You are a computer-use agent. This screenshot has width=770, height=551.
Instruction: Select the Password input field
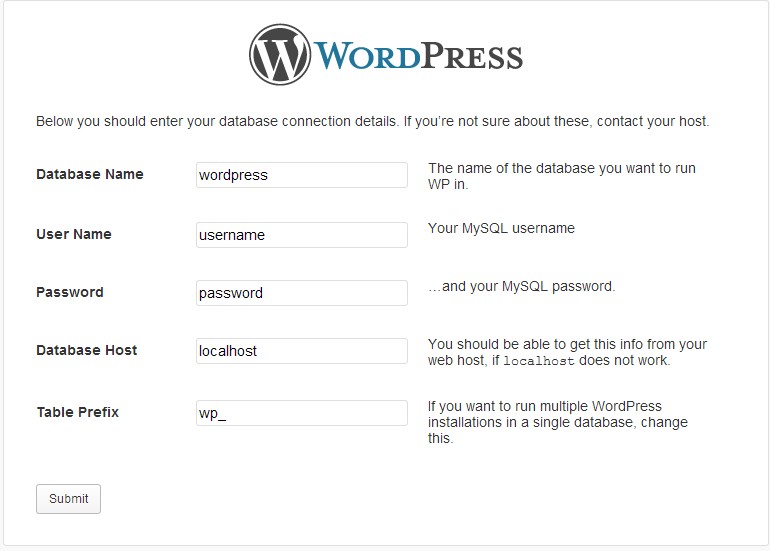302,293
